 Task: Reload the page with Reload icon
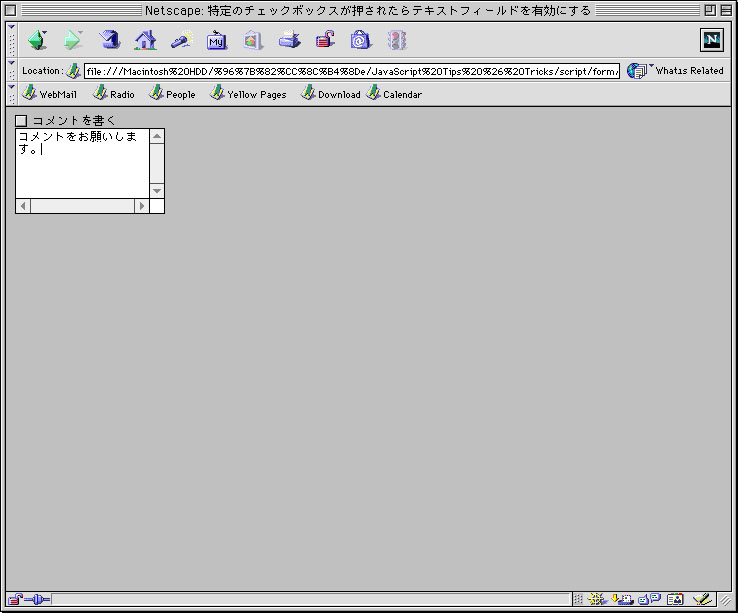[110, 40]
